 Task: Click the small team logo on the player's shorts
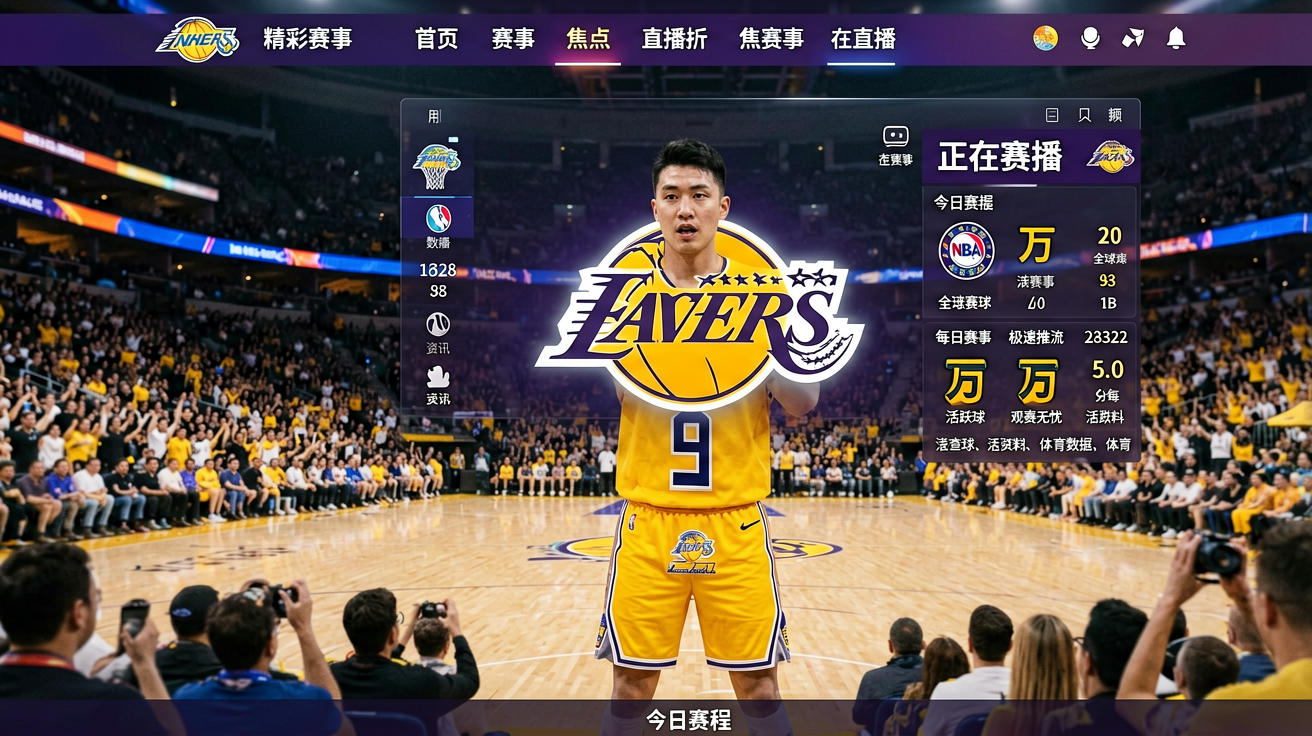692,552
